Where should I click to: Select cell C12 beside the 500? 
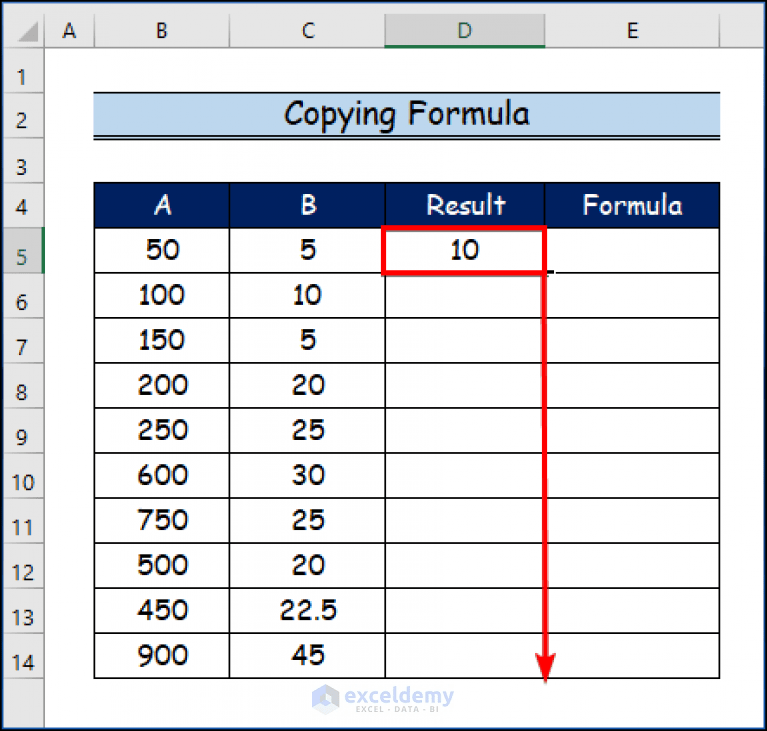pos(307,566)
